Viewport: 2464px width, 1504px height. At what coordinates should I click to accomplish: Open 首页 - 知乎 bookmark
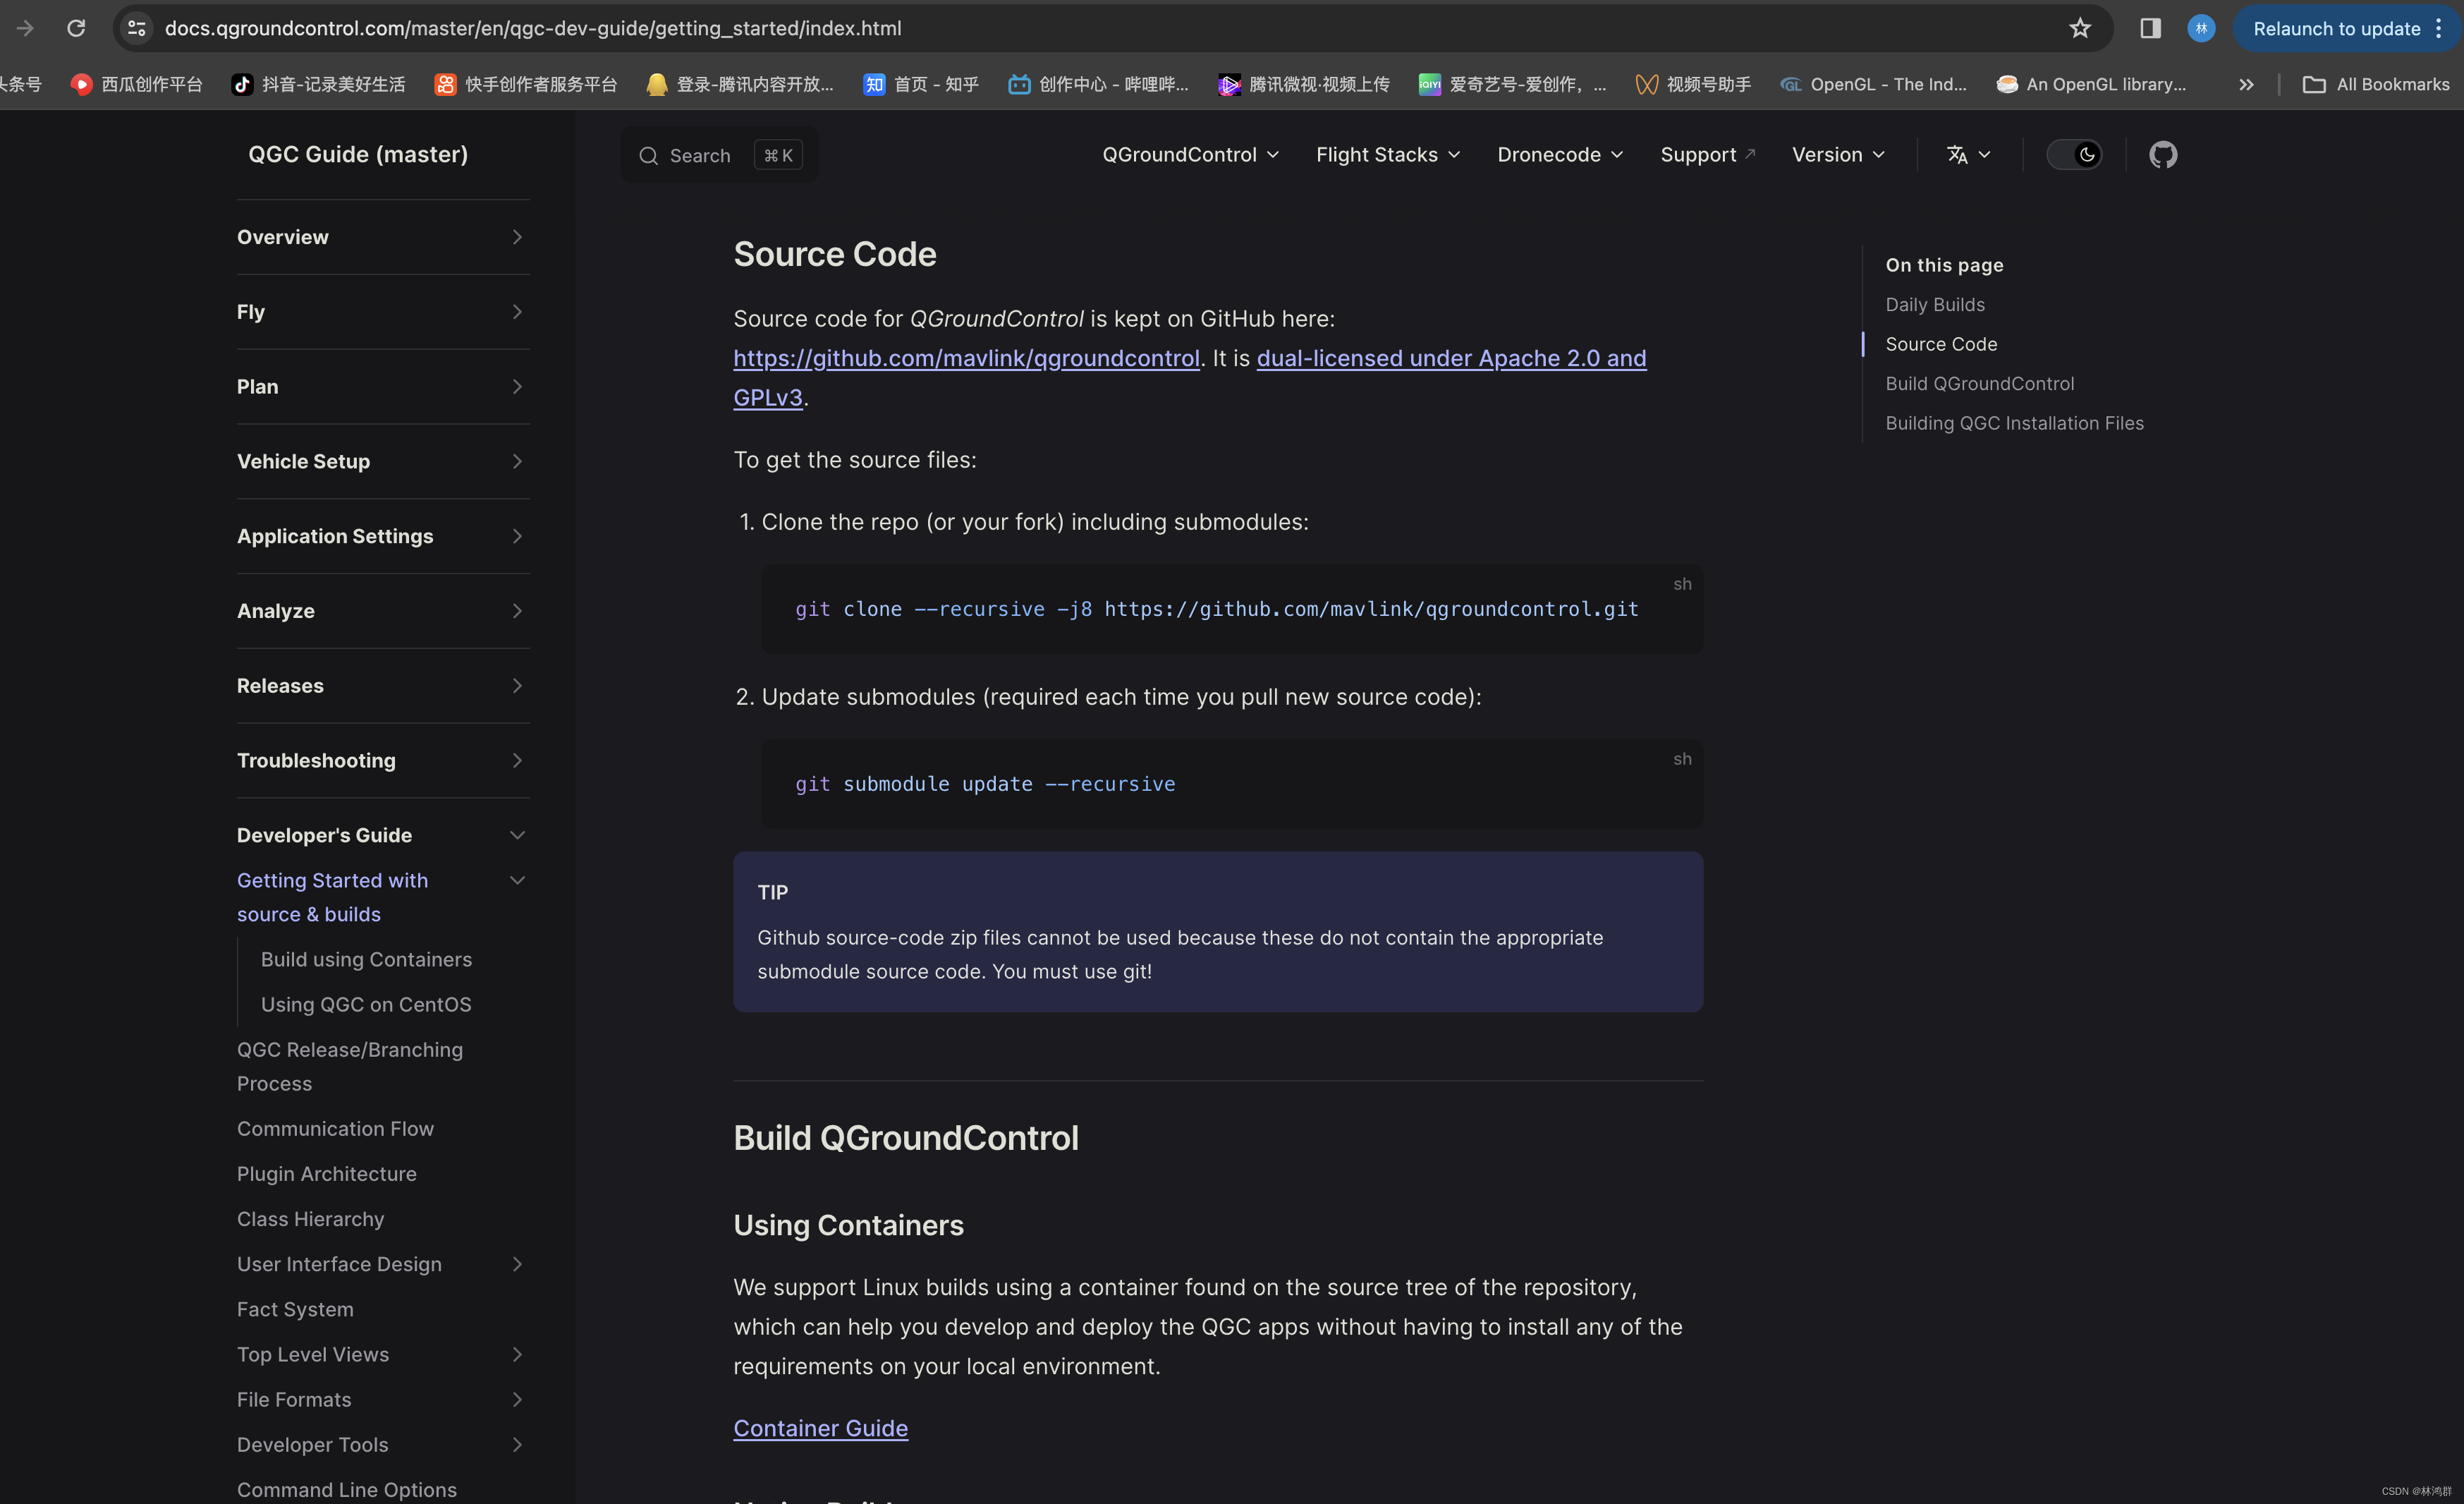click(921, 85)
